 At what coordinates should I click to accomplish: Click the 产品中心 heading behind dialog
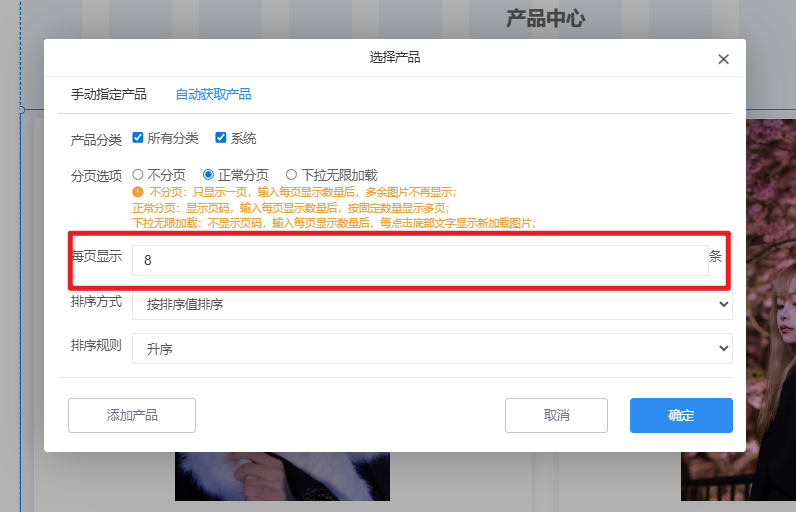[x=546, y=18]
